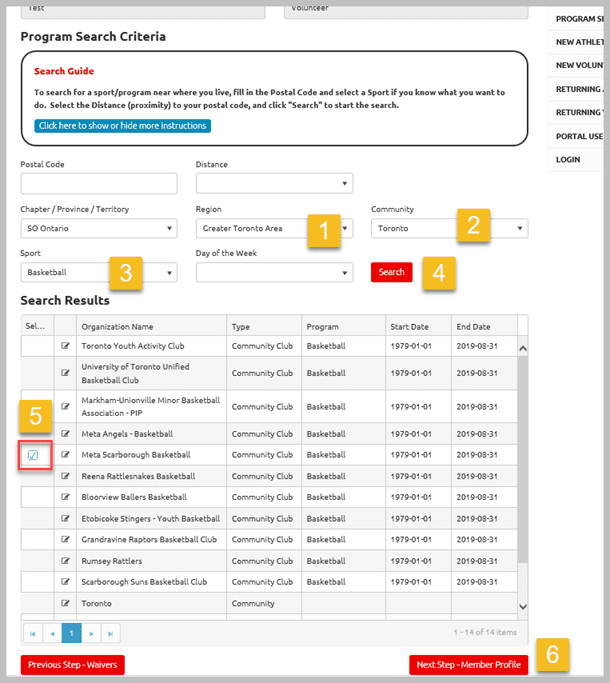Image resolution: width=610 pixels, height=683 pixels.
Task: Open the Day of the Week dropdown
Action: click(274, 272)
